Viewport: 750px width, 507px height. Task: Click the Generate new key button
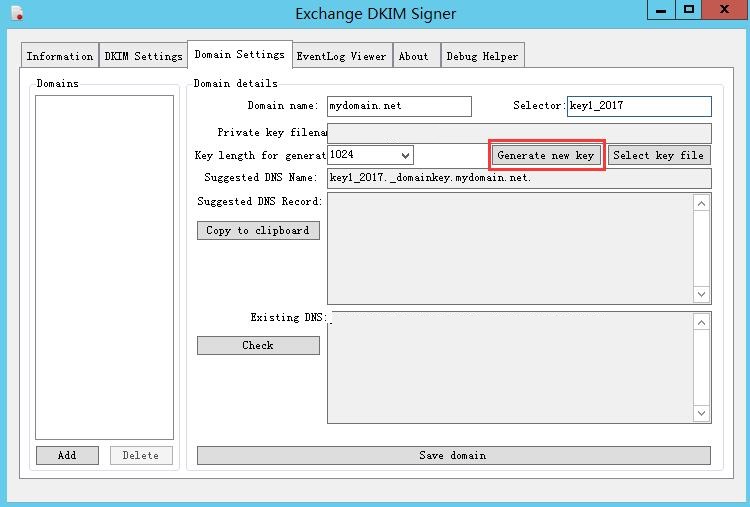(x=545, y=155)
